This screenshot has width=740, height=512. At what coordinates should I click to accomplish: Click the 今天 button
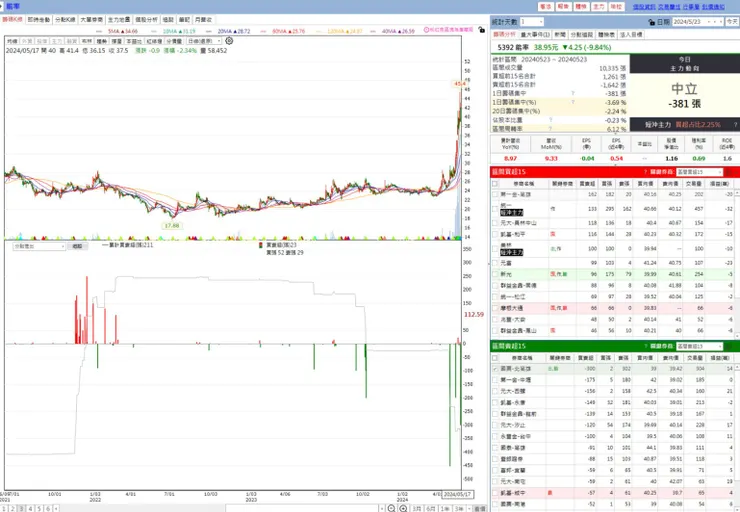[x=732, y=22]
